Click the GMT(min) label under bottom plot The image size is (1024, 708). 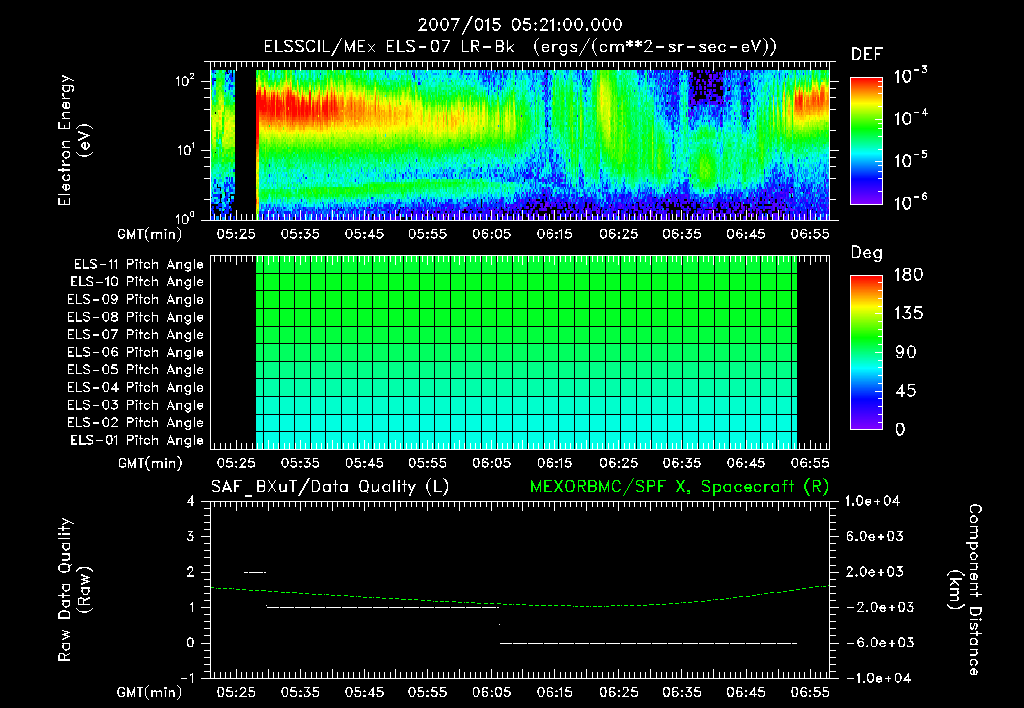pos(150,692)
